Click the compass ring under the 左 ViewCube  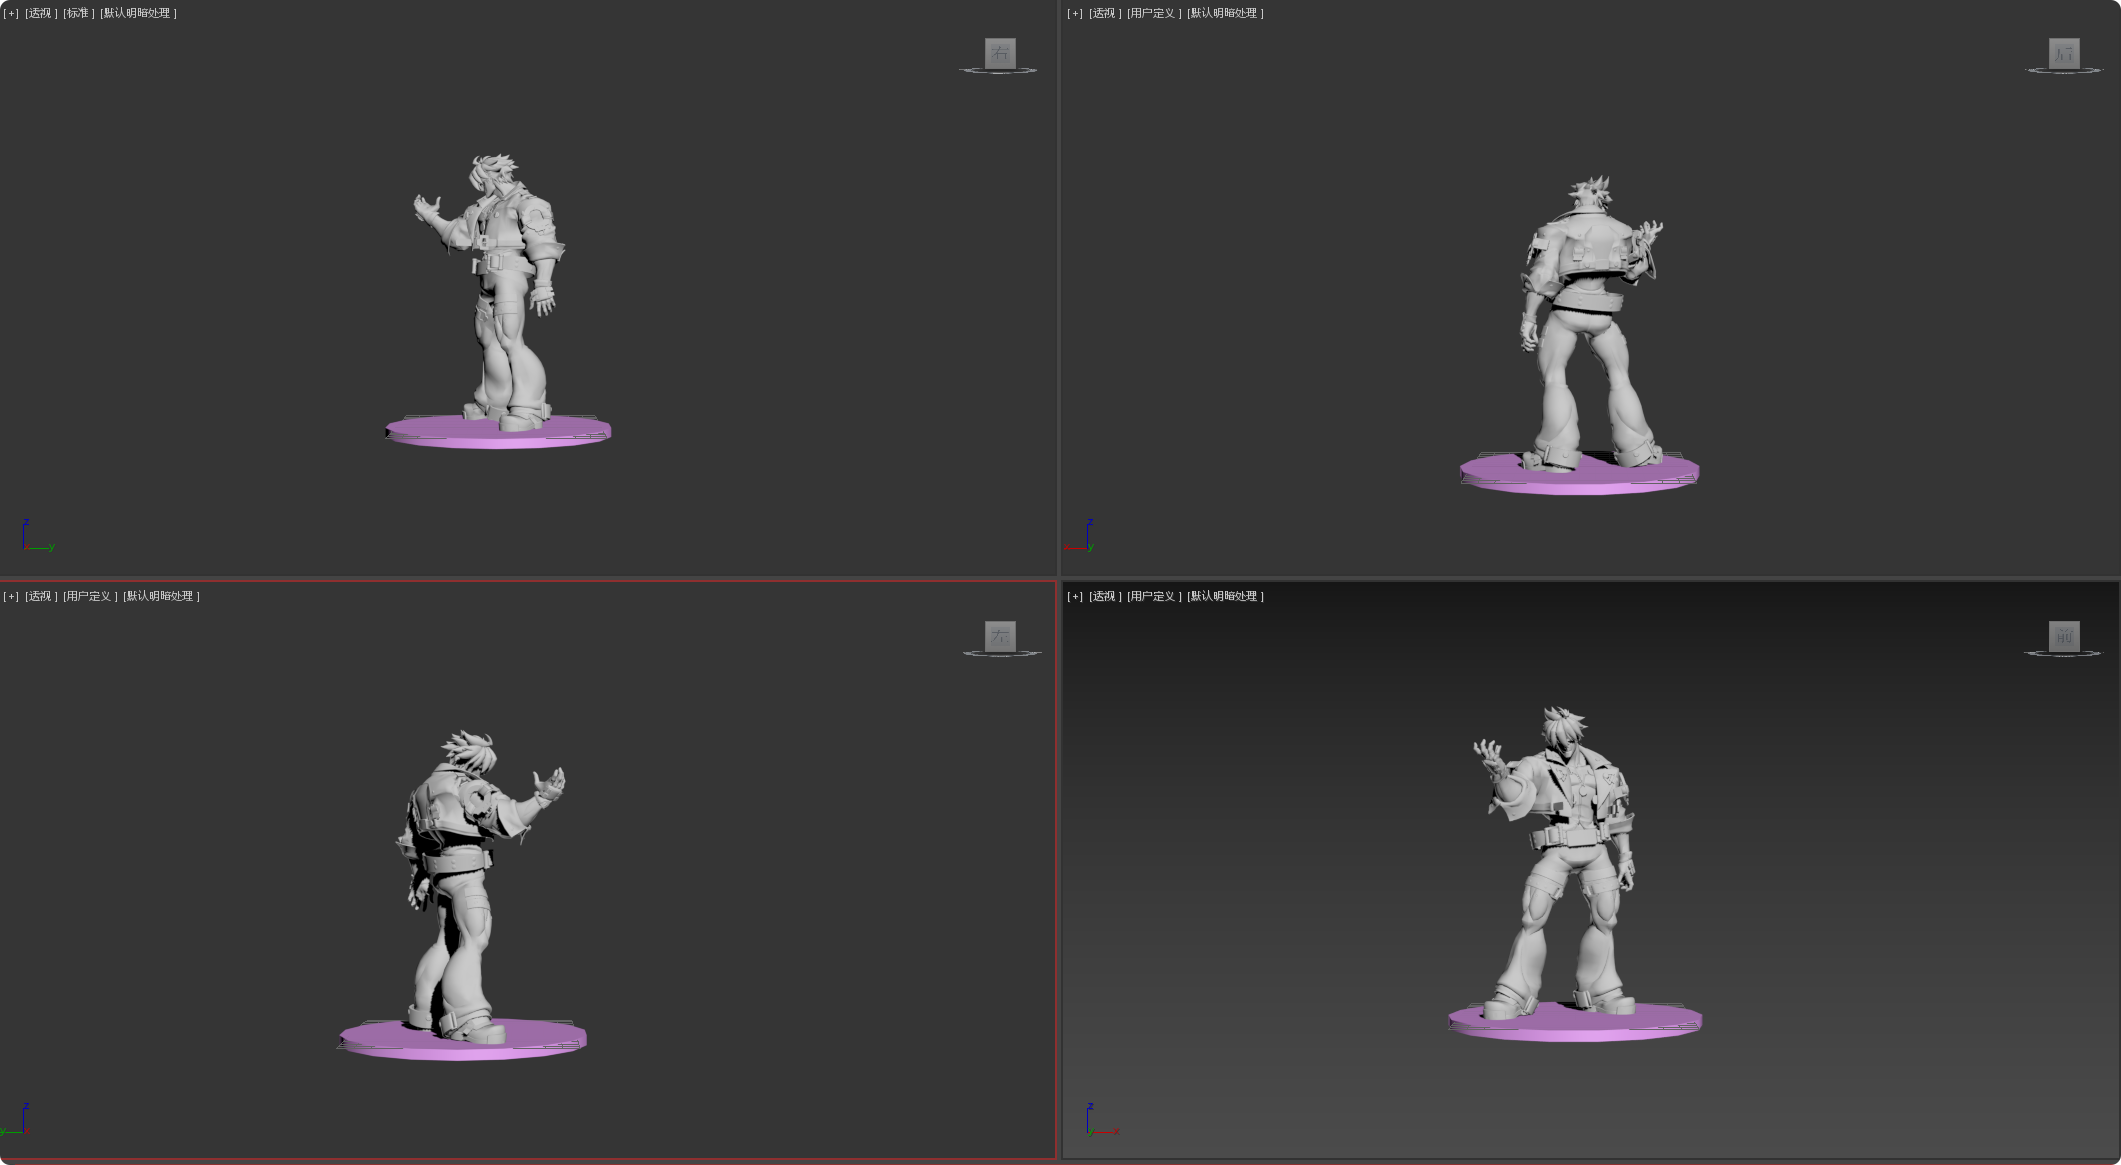pos(1002,654)
